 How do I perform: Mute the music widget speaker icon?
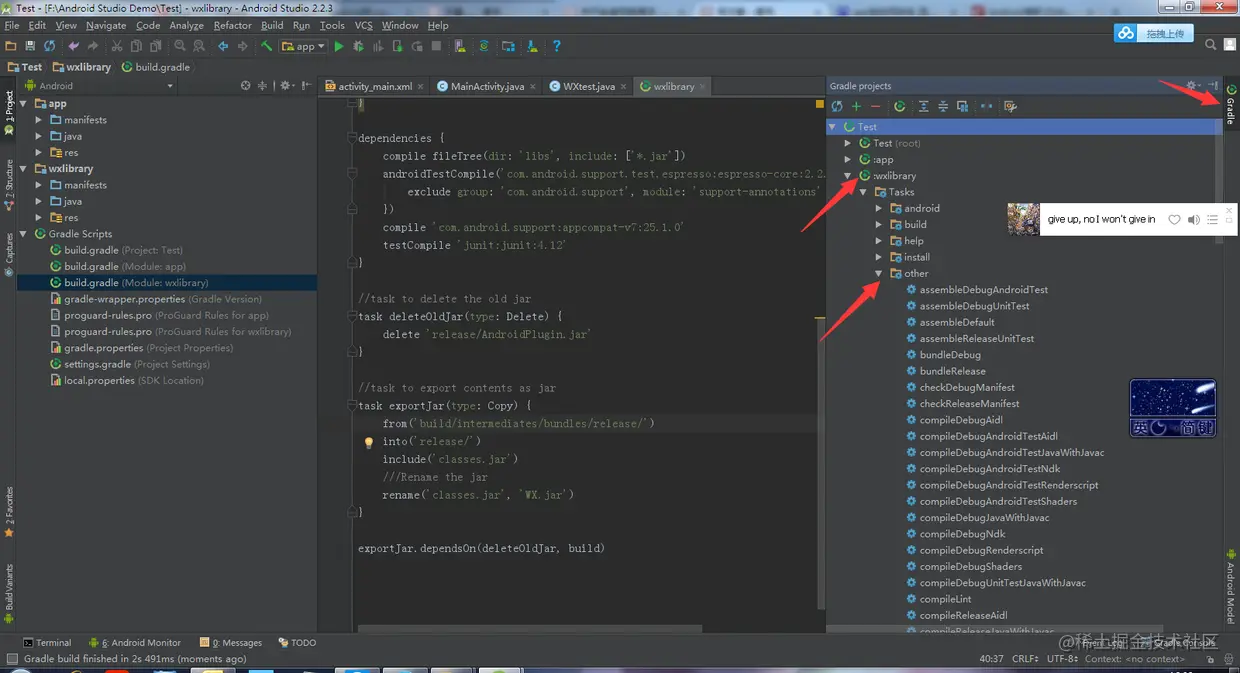[x=1193, y=219]
